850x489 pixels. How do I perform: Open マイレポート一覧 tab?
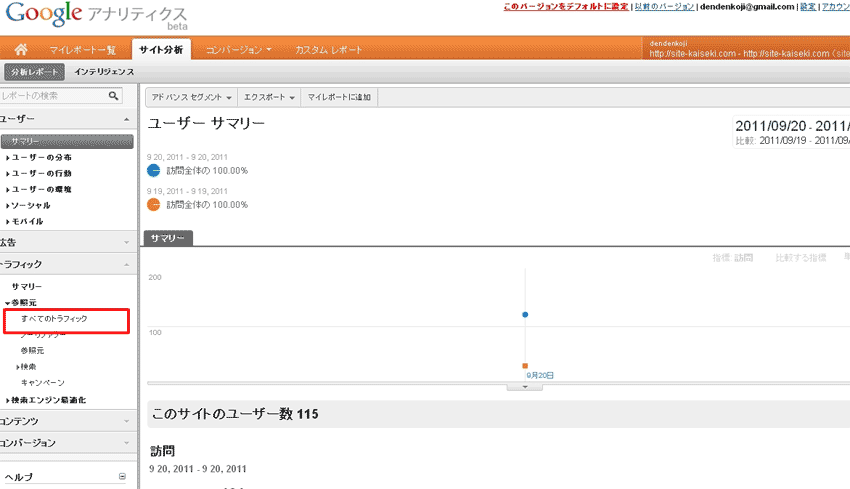point(82,50)
